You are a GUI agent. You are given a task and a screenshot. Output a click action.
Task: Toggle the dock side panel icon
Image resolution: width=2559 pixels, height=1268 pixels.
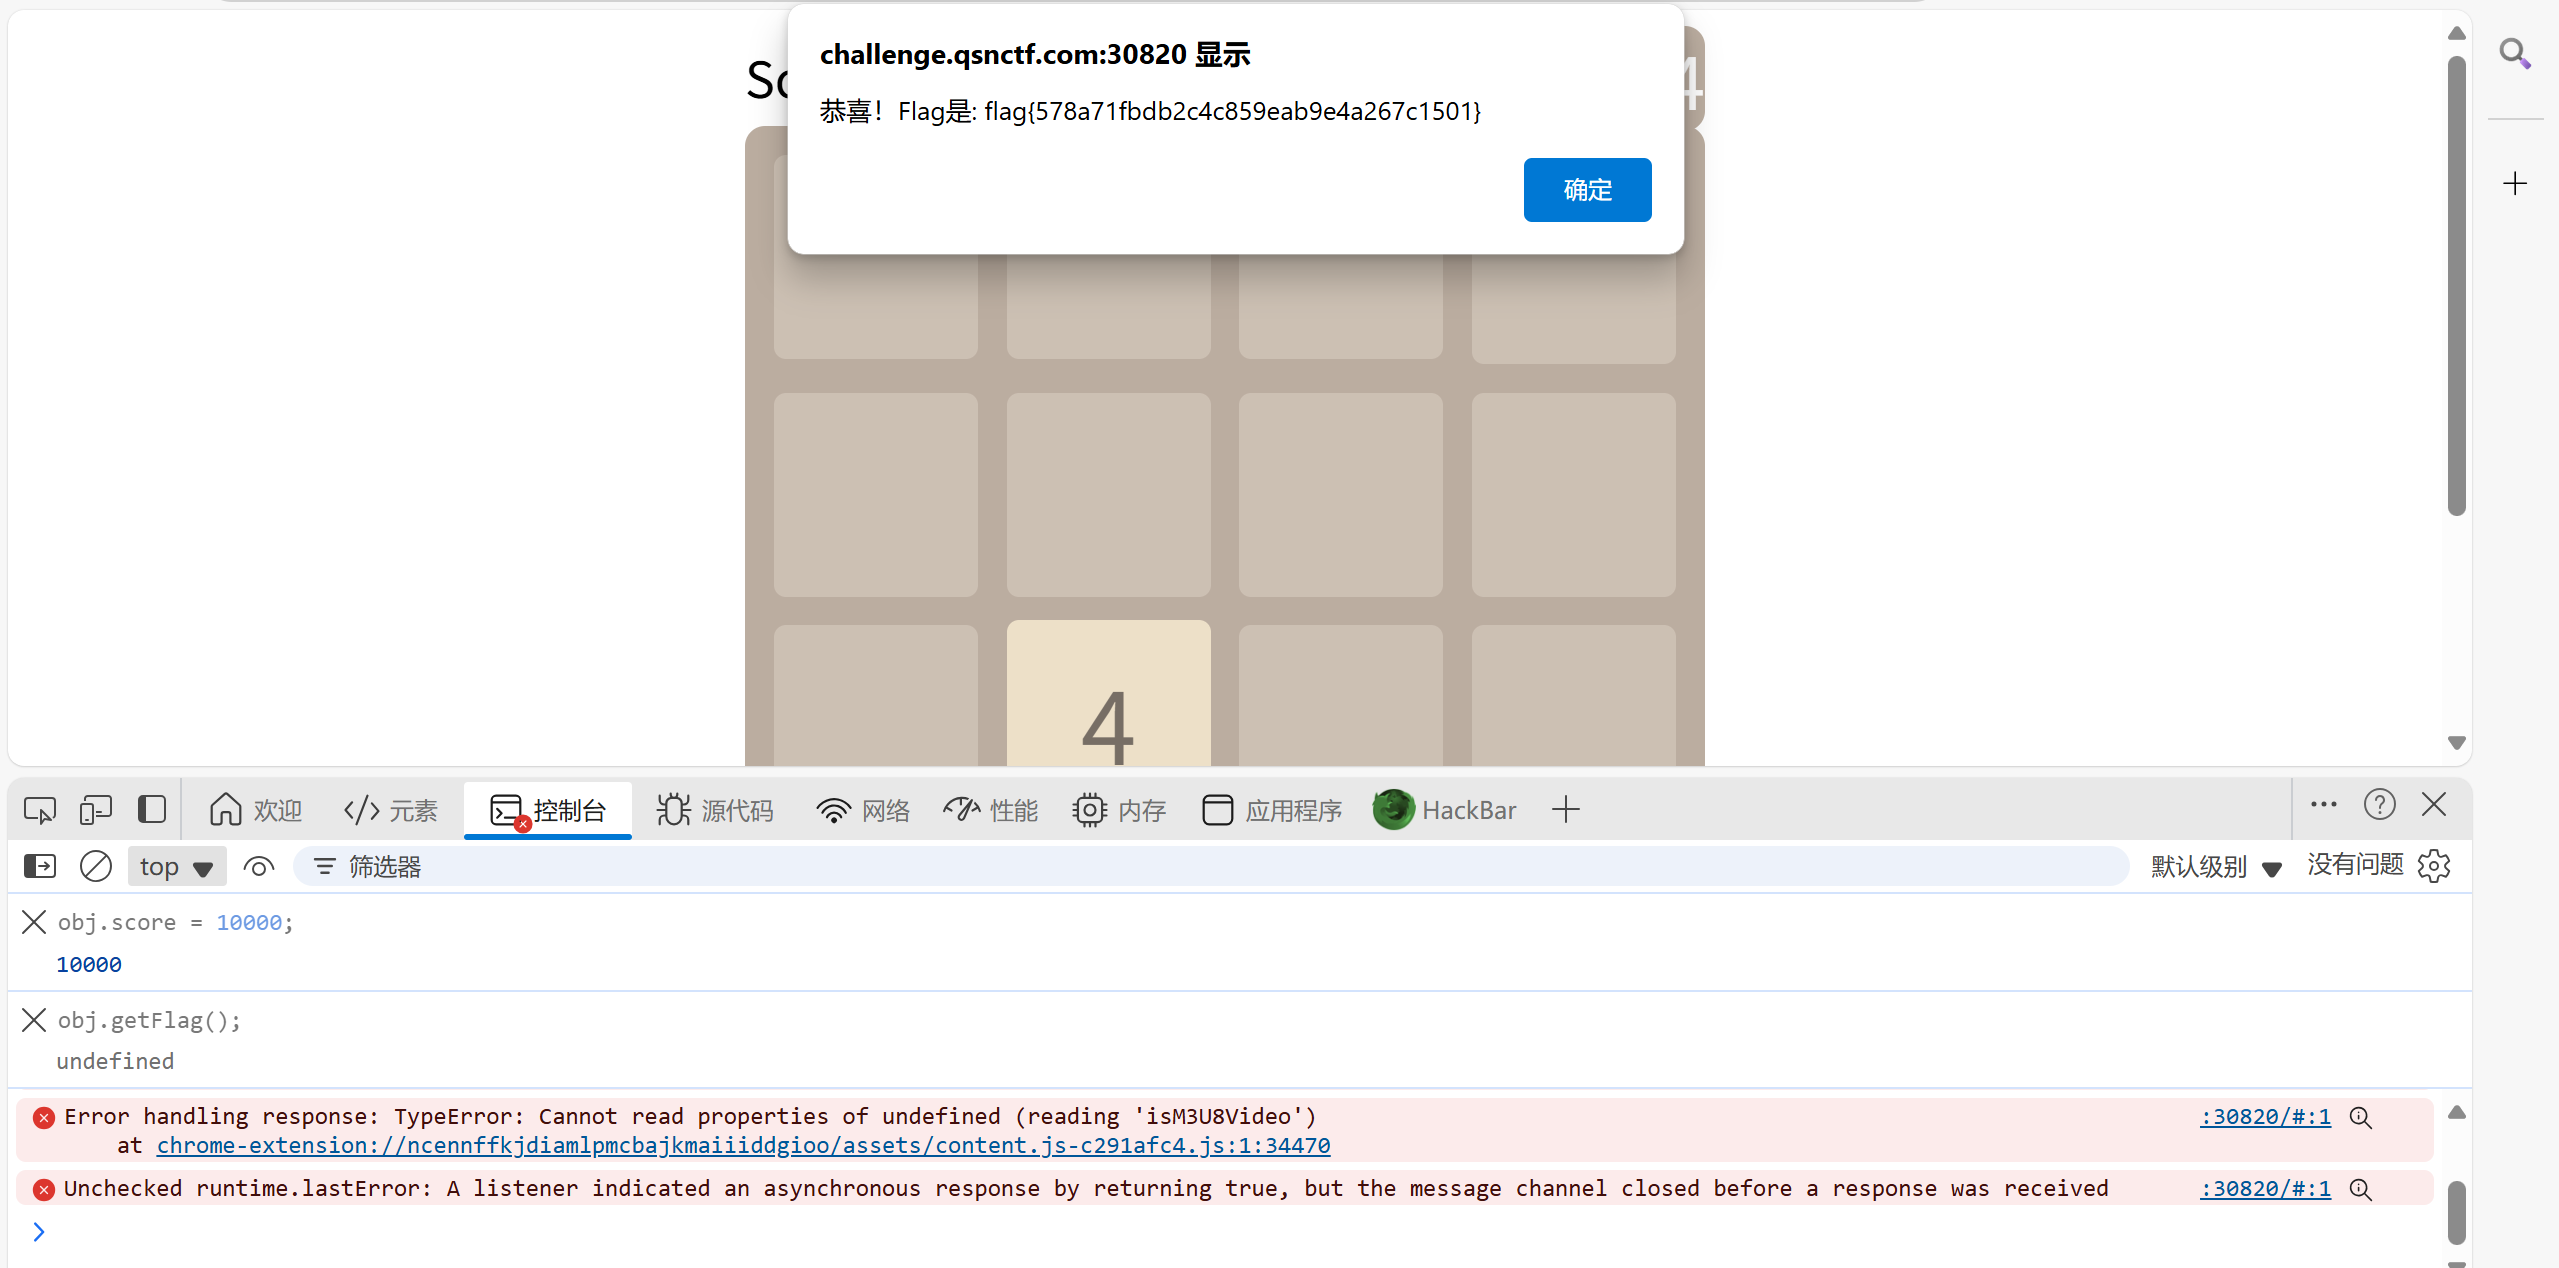pos(152,809)
